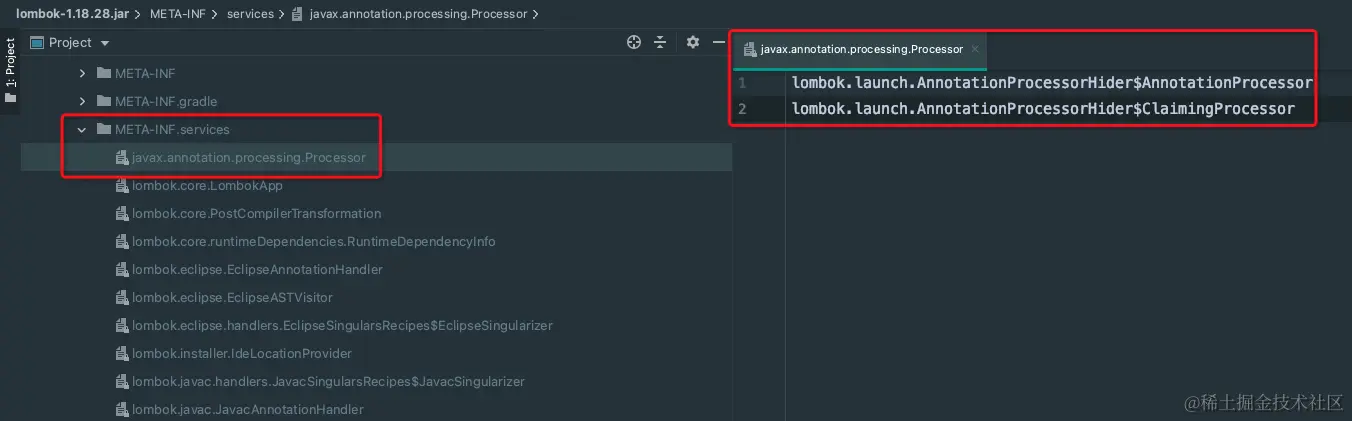The width and height of the screenshot is (1352, 421).
Task: Click the Locate/Select Opened File target icon
Action: coord(633,42)
